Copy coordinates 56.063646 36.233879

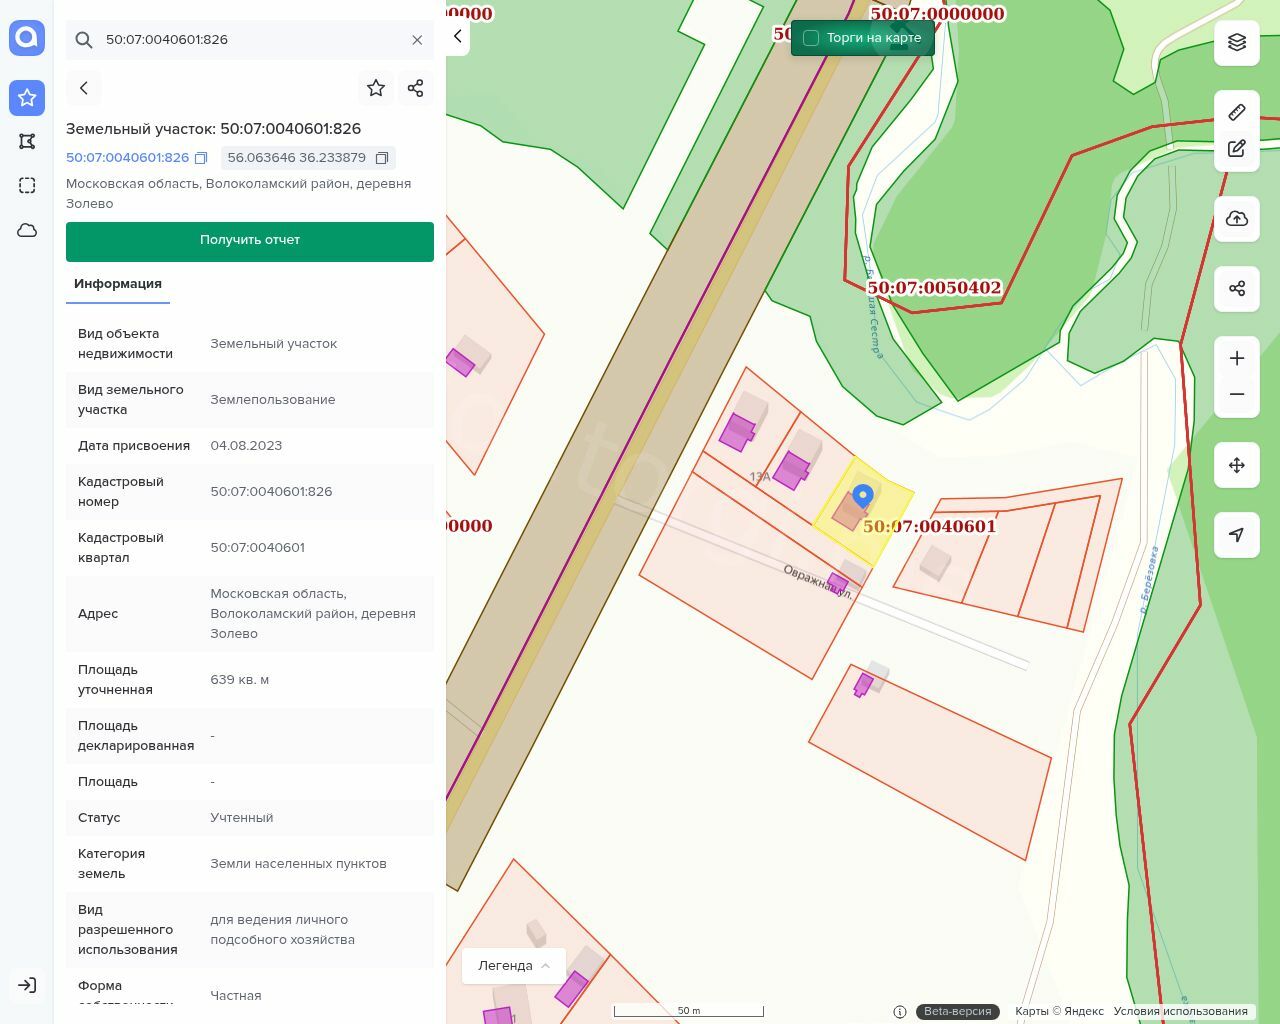(381, 158)
